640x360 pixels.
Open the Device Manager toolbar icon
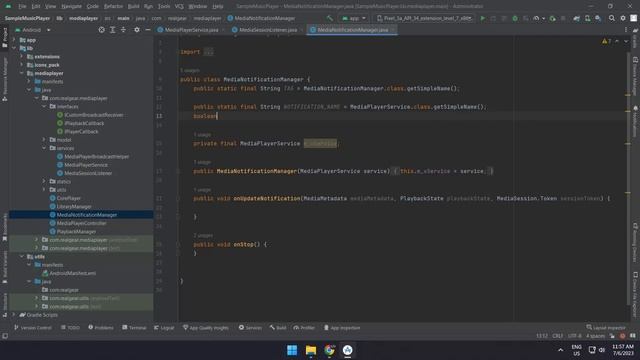coord(587,18)
